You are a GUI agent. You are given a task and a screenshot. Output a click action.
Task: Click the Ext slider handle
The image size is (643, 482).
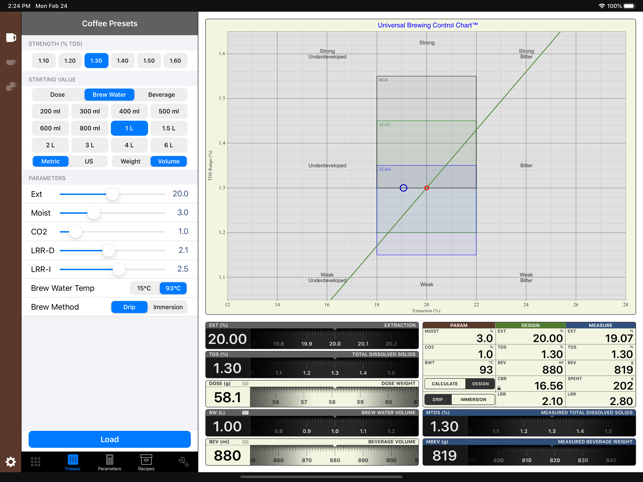tap(113, 195)
